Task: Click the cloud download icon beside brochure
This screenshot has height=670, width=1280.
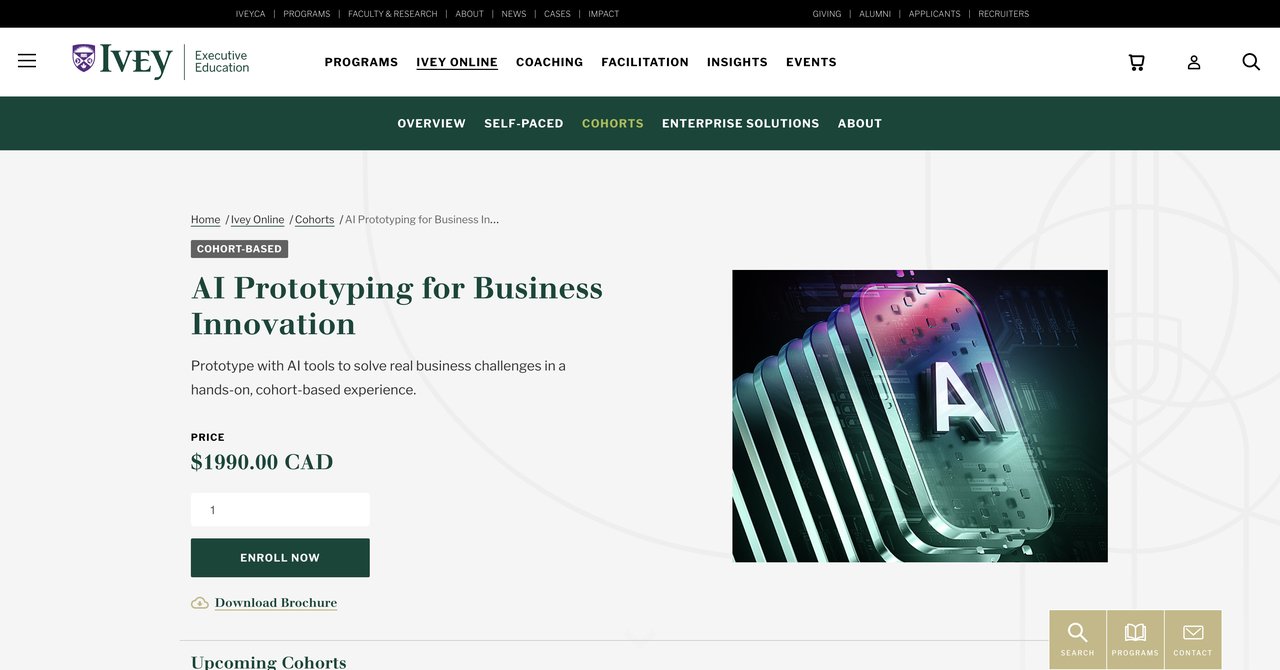Action: (200, 603)
